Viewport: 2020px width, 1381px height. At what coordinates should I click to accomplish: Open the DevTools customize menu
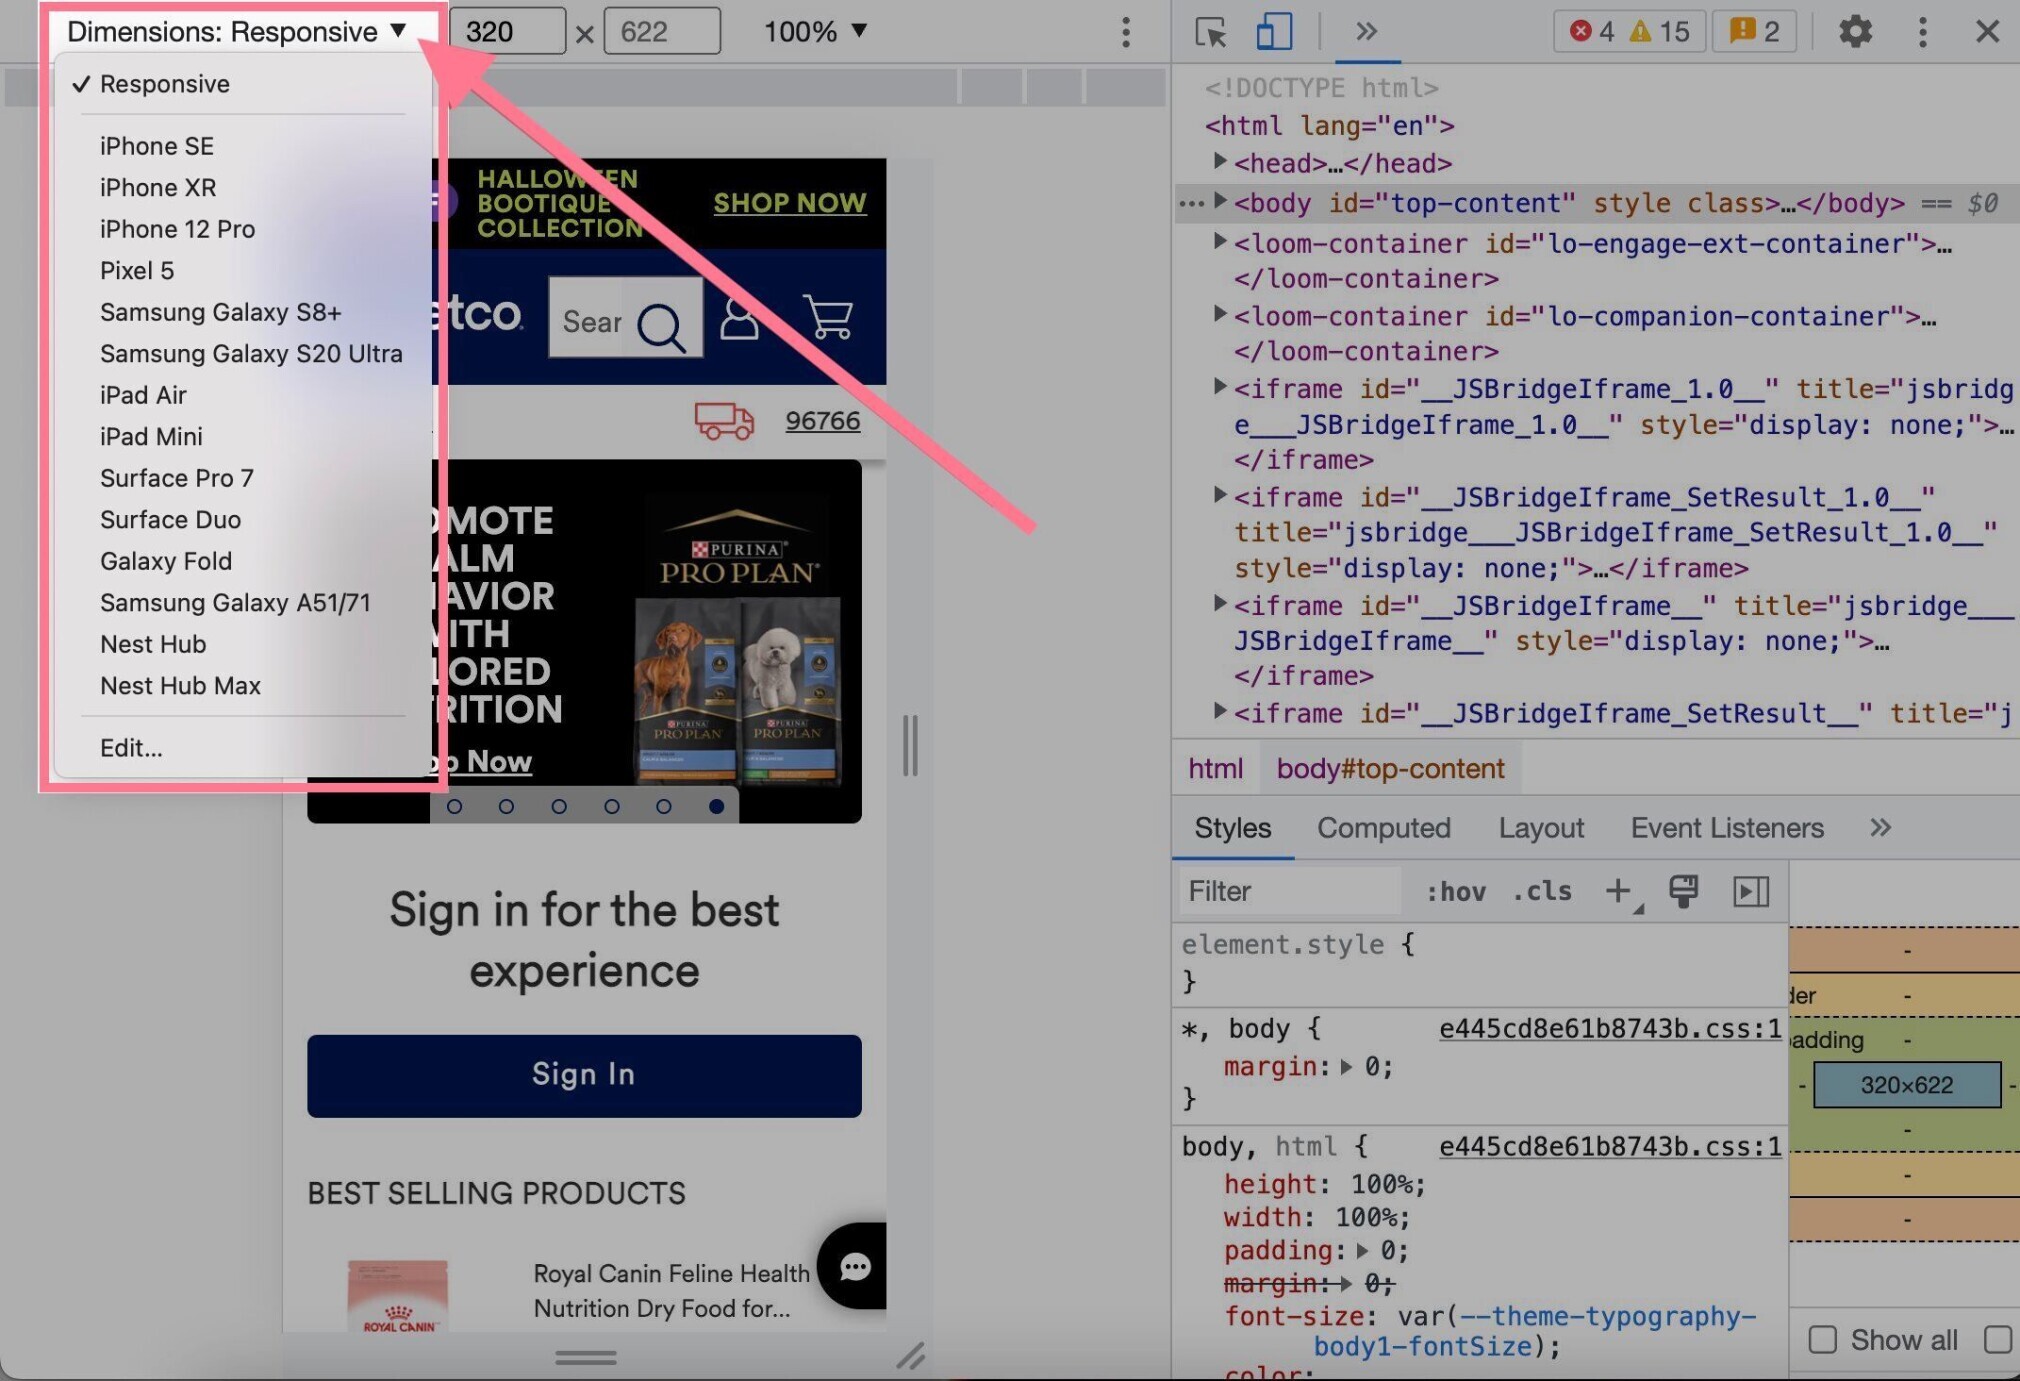(1922, 31)
